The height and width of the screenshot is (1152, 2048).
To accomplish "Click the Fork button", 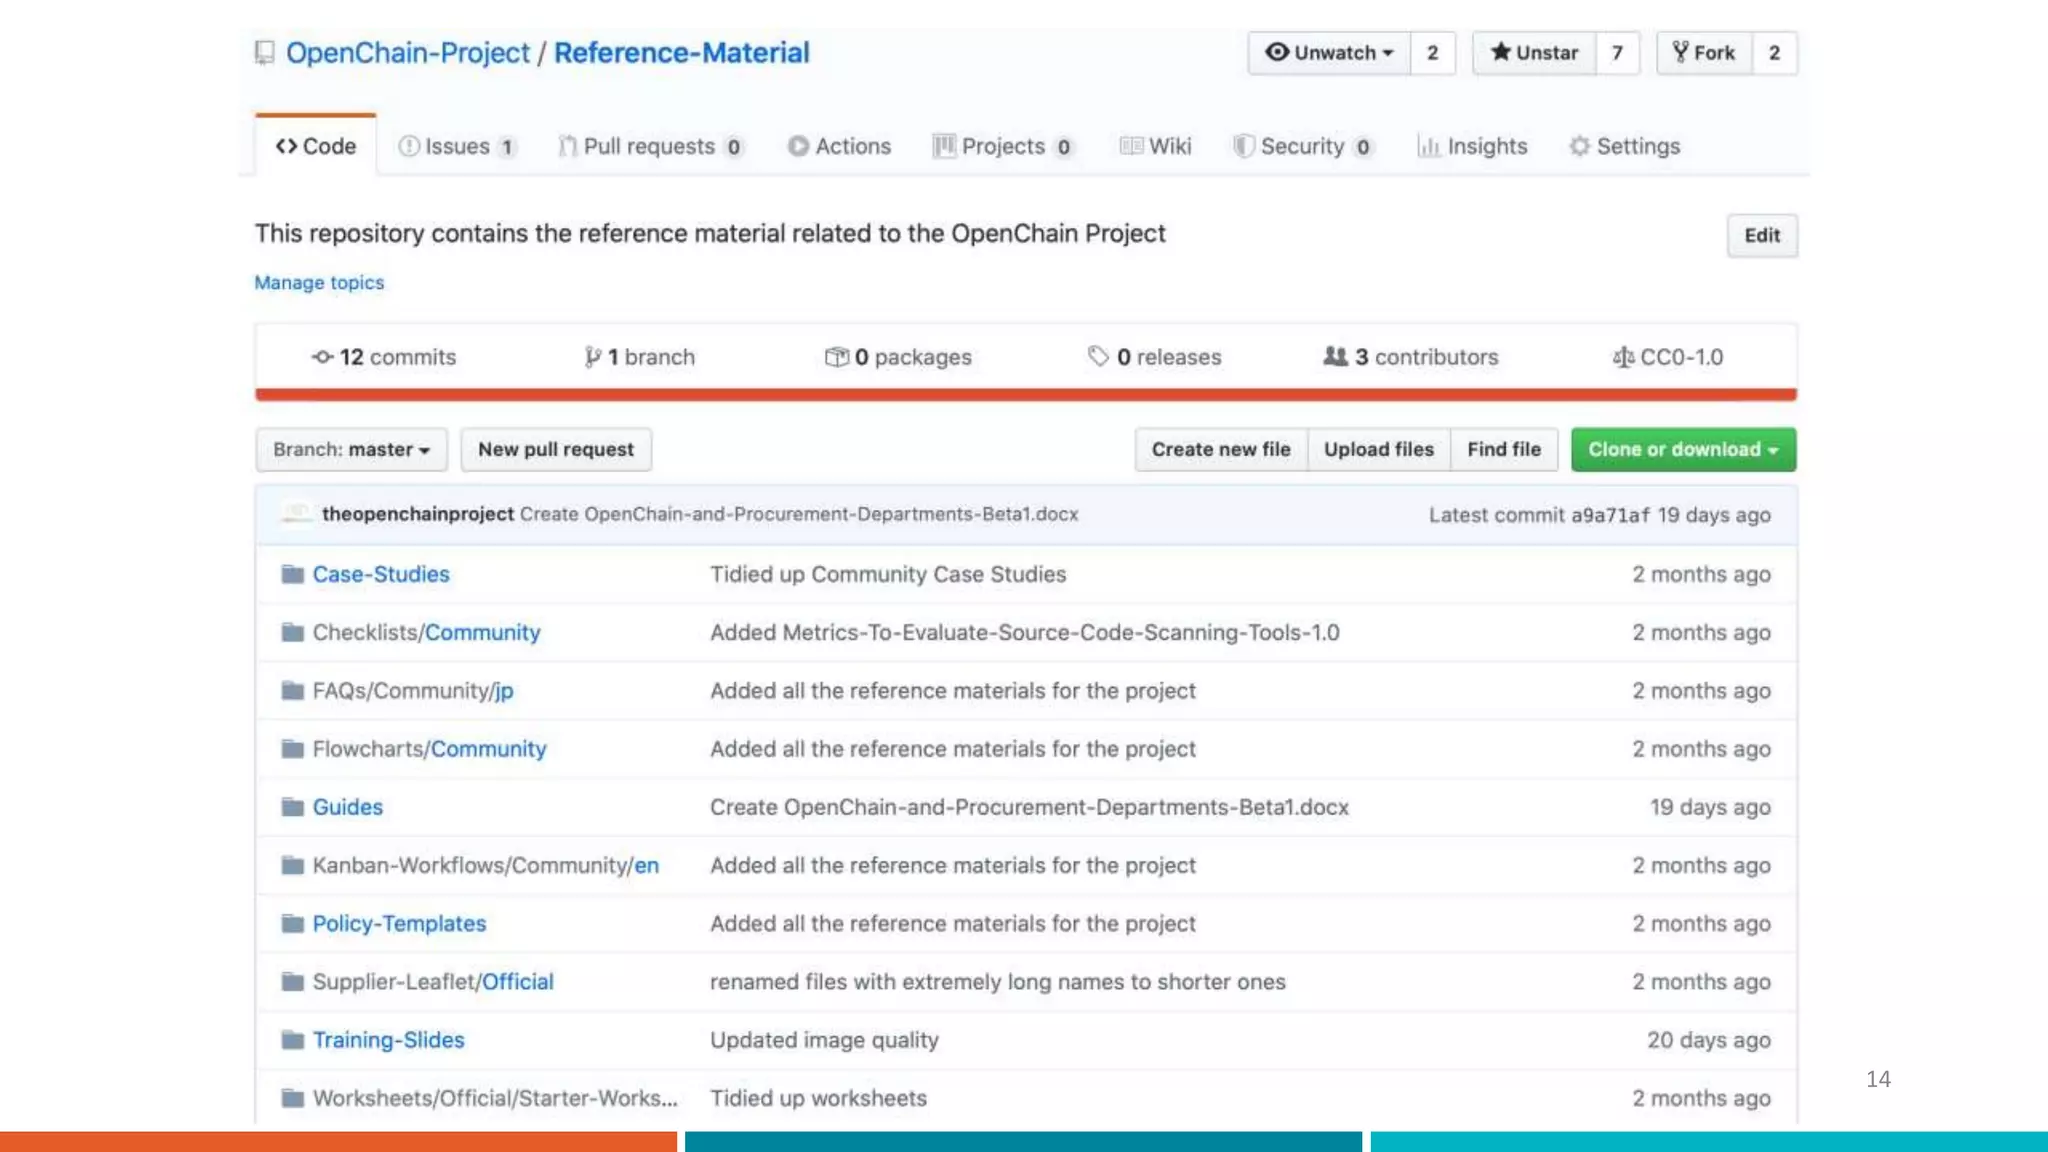I will (1704, 53).
